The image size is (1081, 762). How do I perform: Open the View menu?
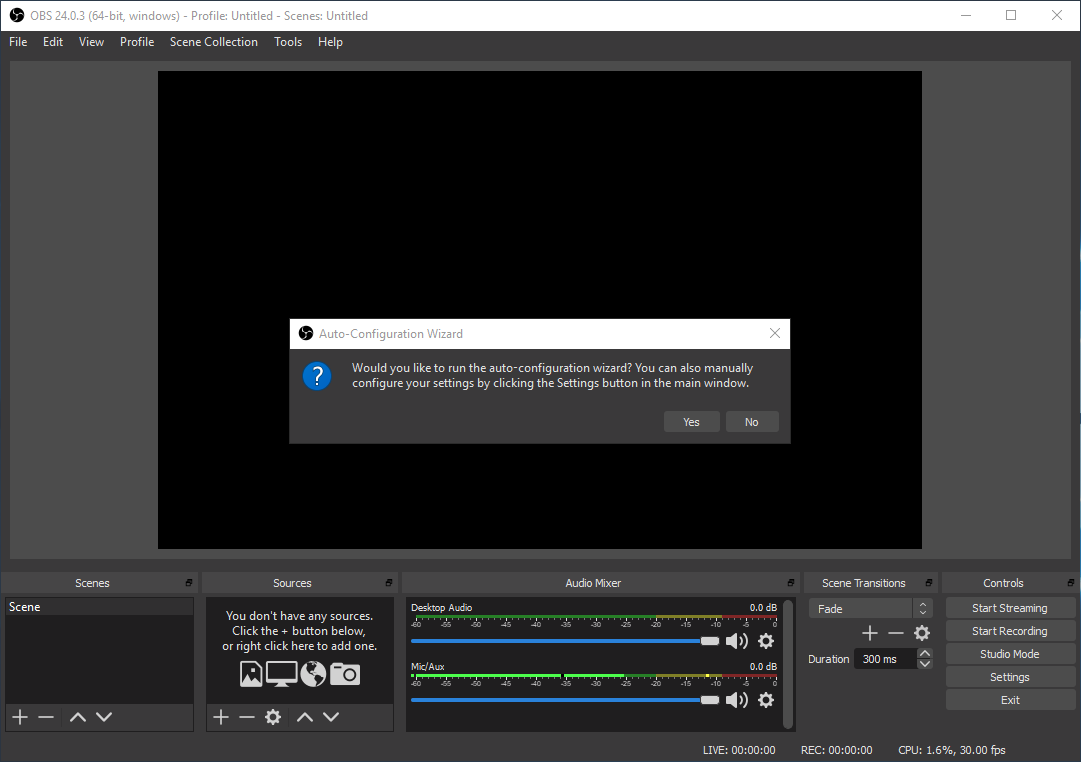[x=91, y=42]
